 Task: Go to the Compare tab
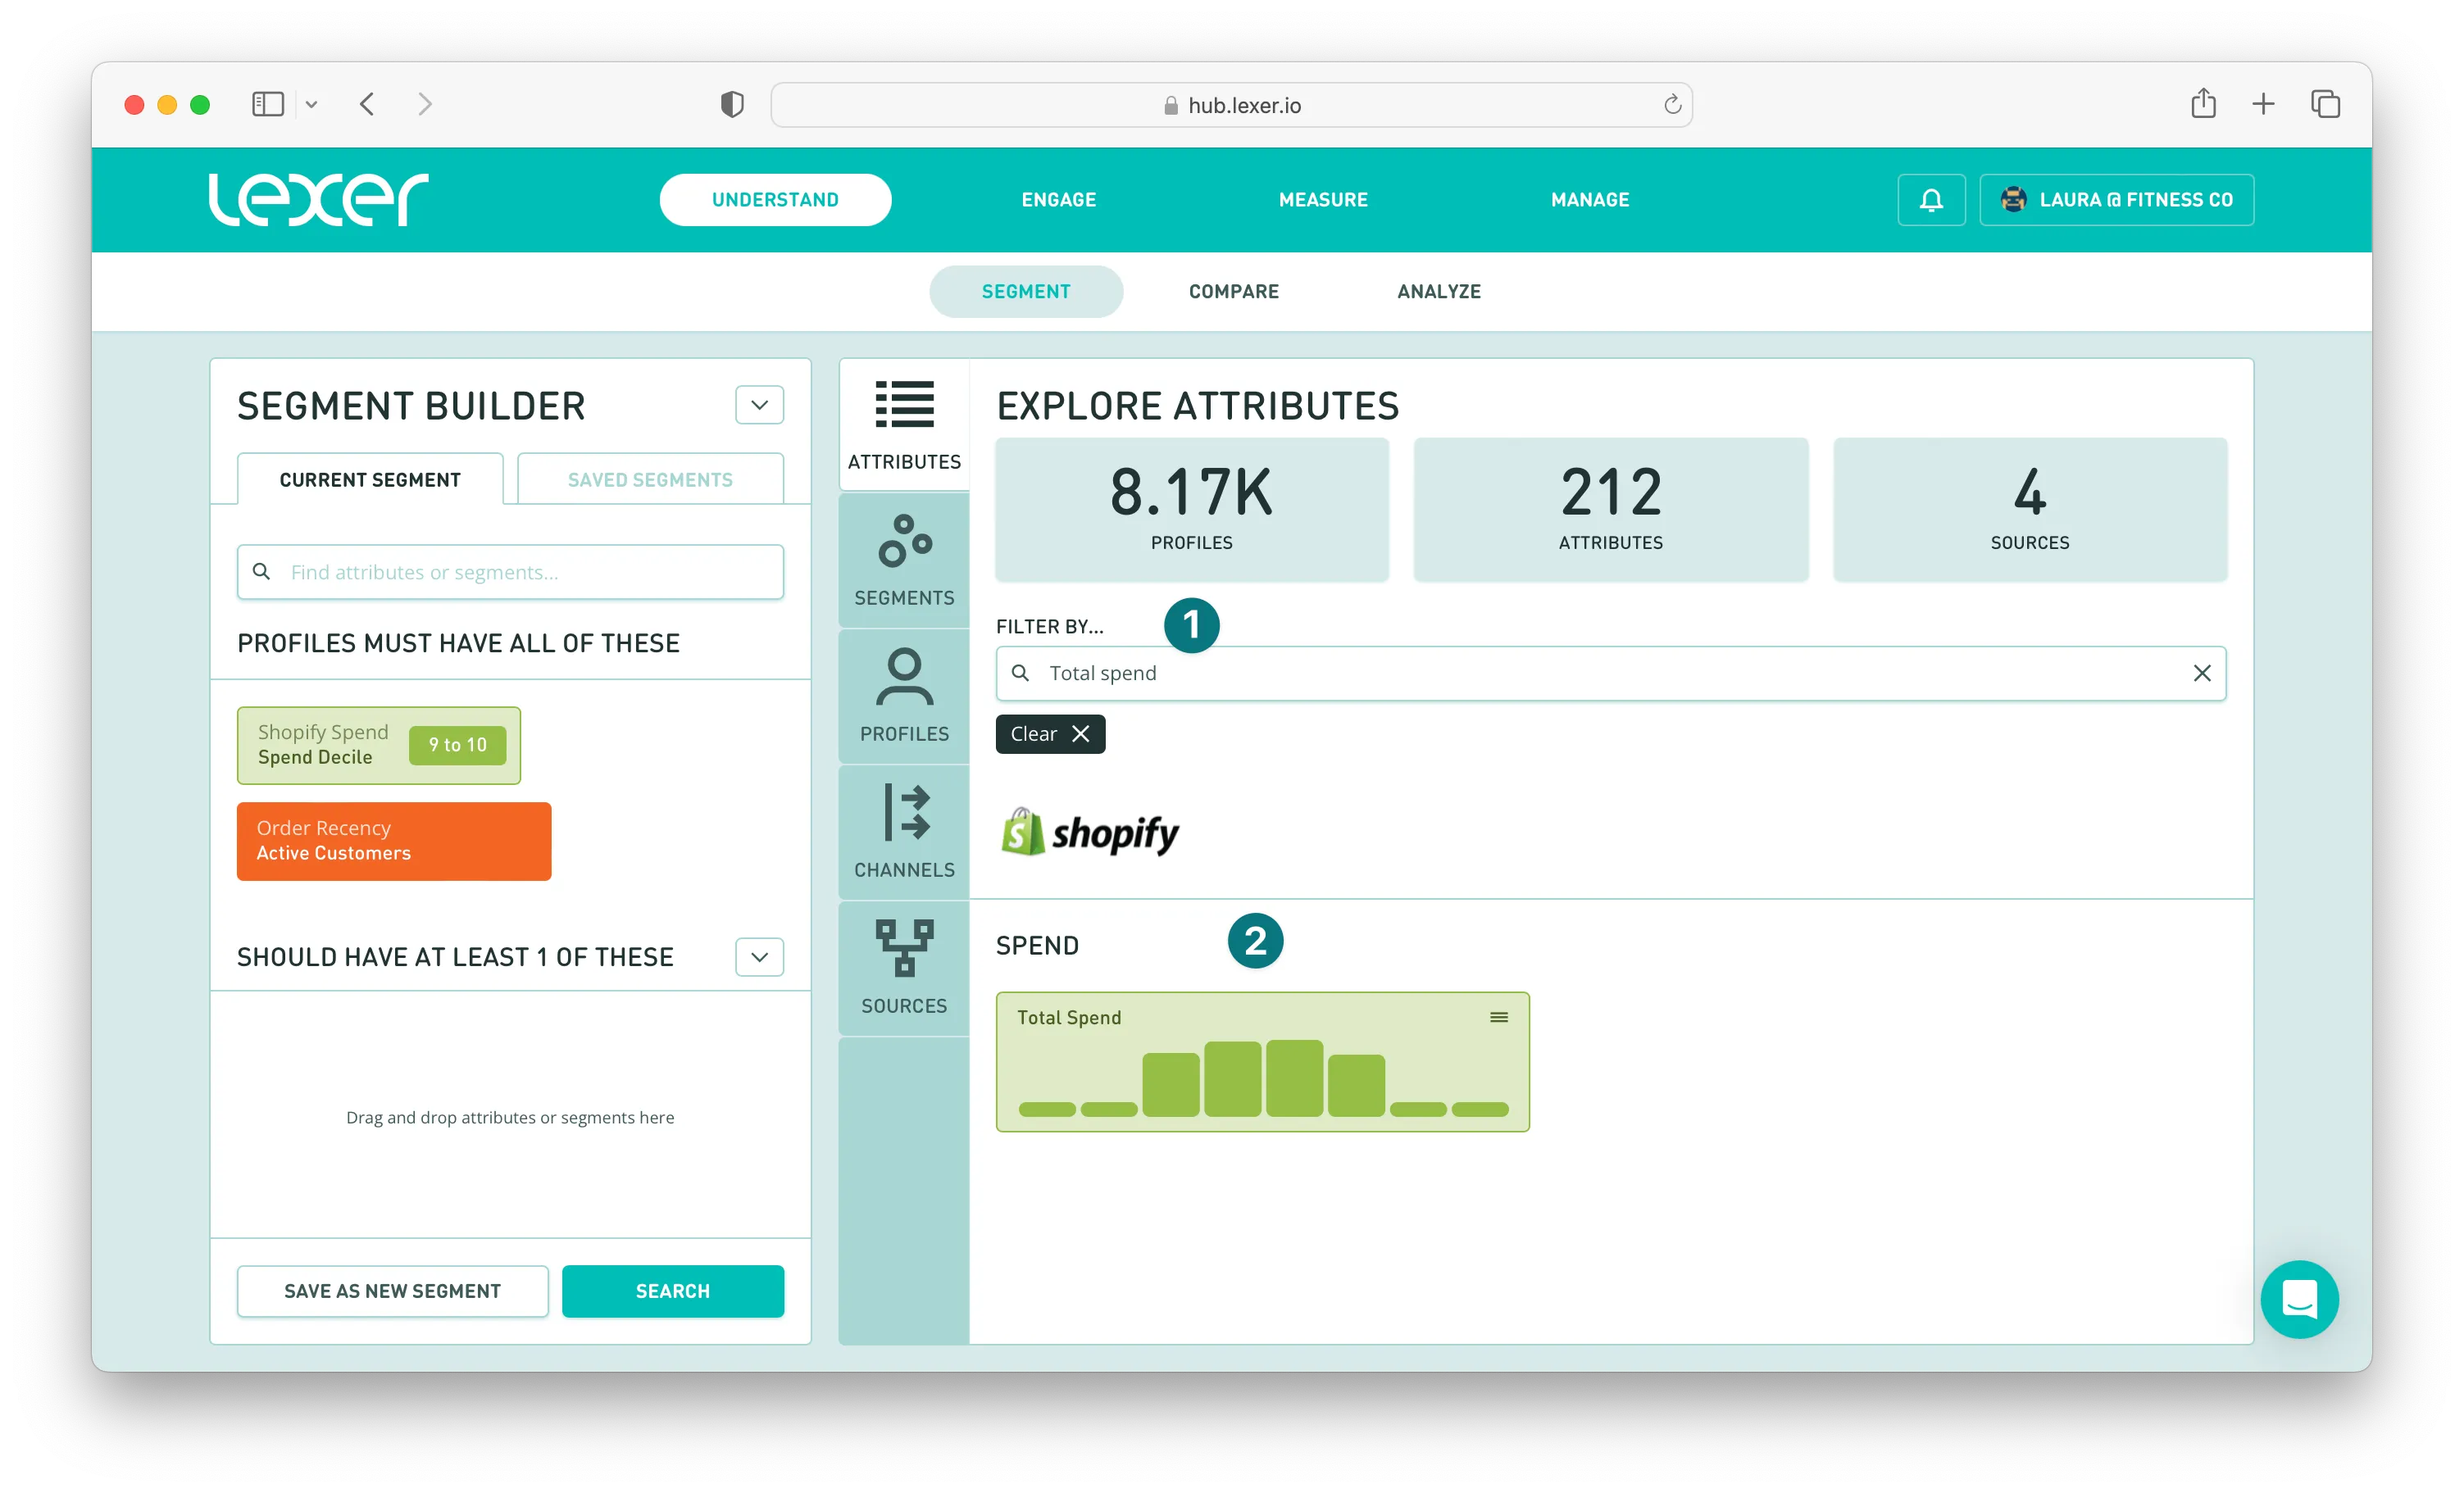pyautogui.click(x=1233, y=291)
